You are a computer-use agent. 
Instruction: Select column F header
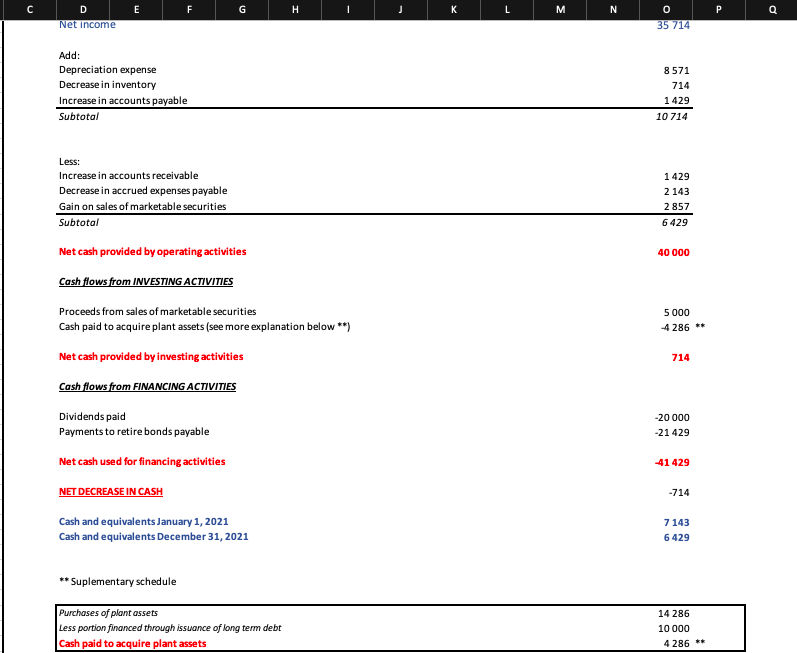point(189,10)
